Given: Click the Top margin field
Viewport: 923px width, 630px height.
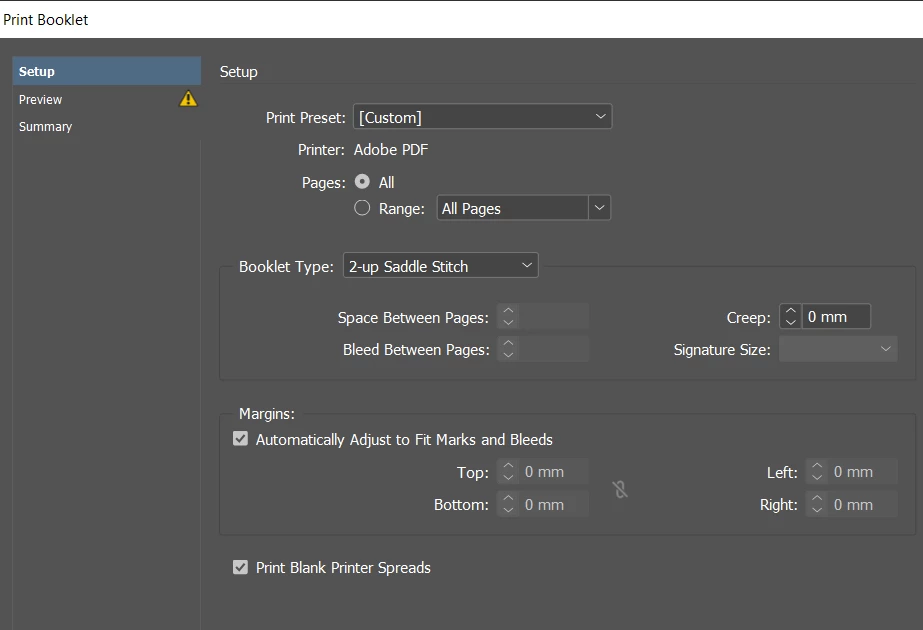Looking at the screenshot, I should tap(553, 472).
